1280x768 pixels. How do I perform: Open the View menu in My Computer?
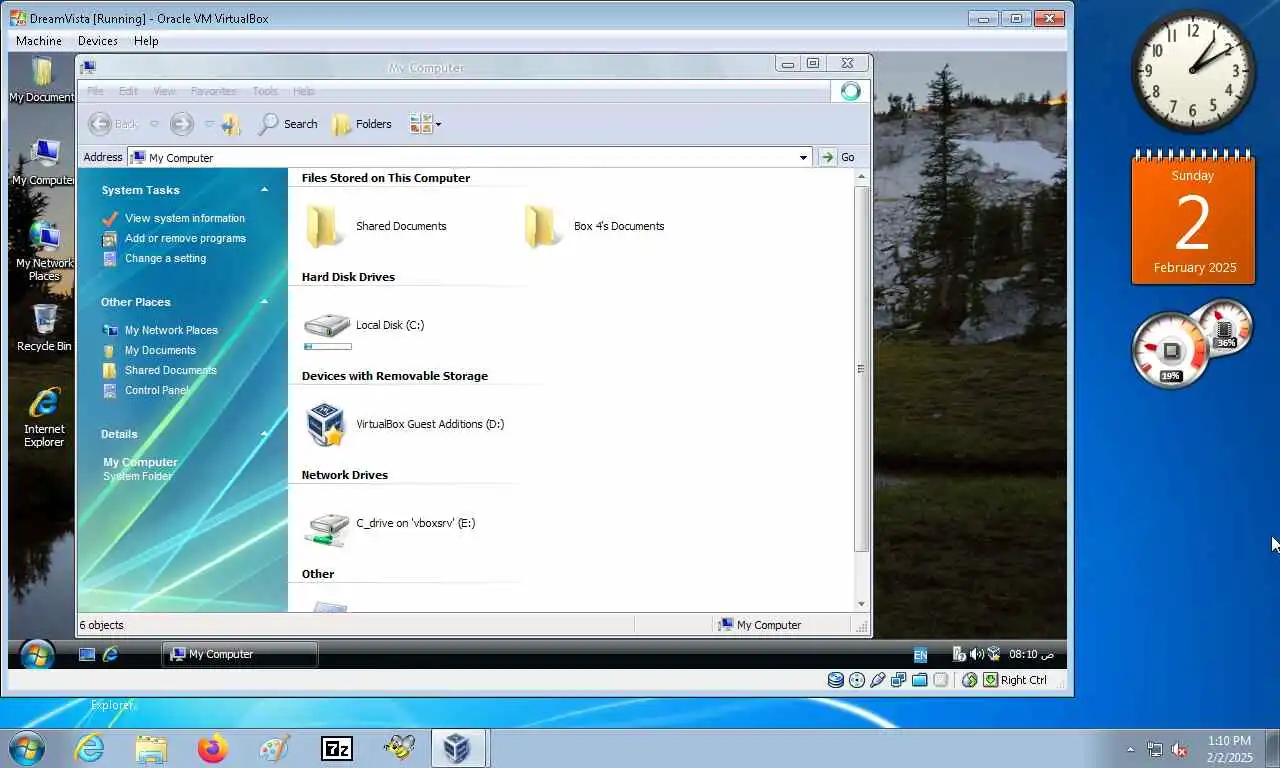point(164,91)
